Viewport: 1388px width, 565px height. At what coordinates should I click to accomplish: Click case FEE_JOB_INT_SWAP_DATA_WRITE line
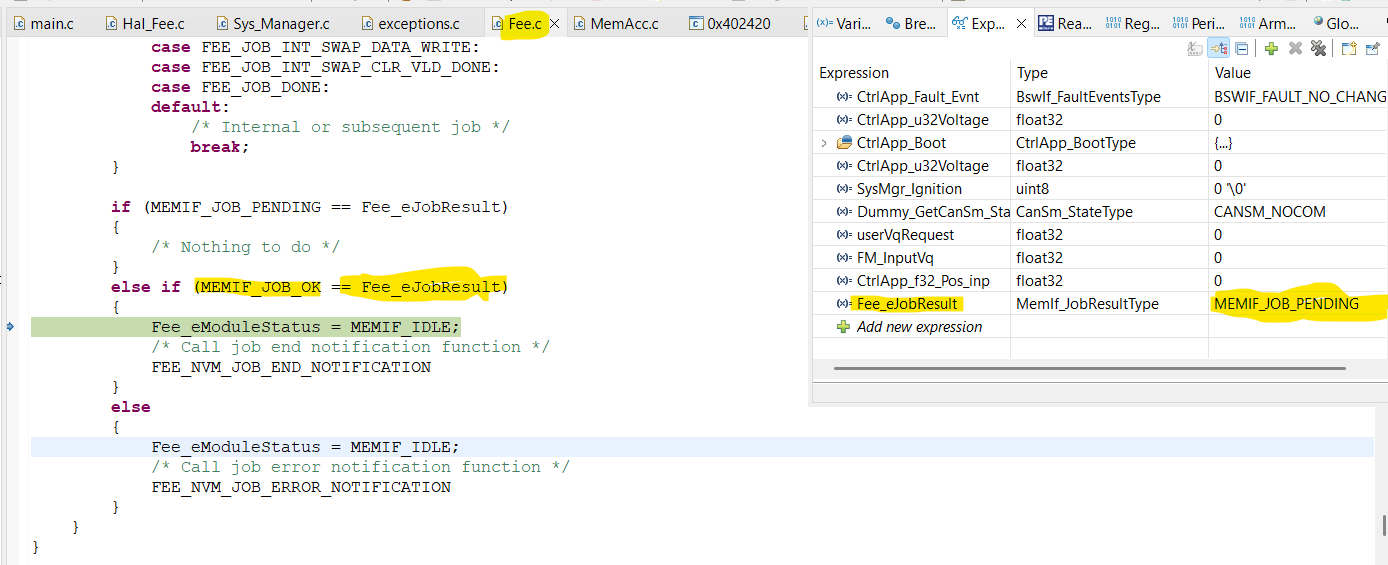pyautogui.click(x=315, y=47)
